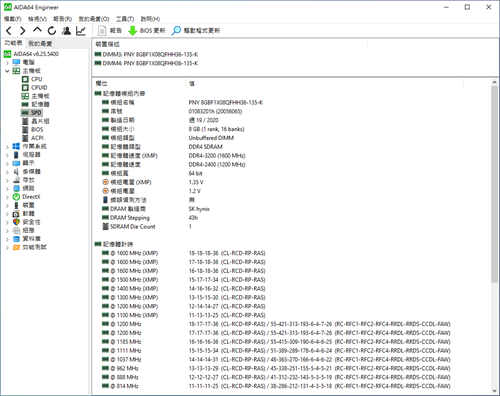Screen dimensions: 500x396
Task: Open the 檔案(F) file menu
Action: click(x=13, y=19)
